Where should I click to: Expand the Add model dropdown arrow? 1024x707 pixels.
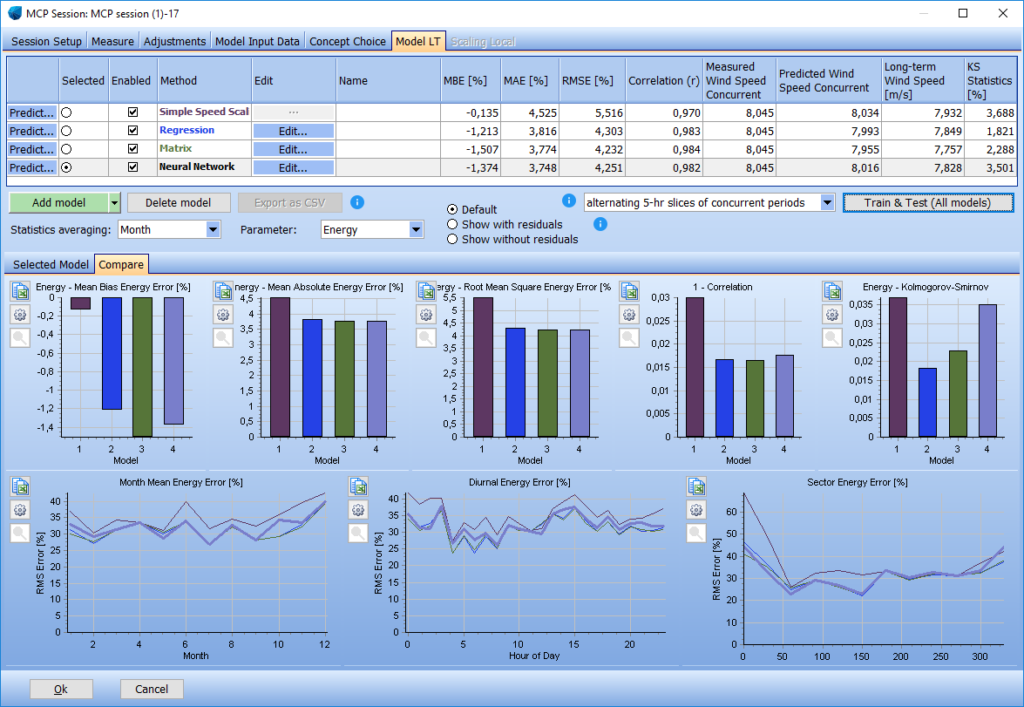(113, 202)
